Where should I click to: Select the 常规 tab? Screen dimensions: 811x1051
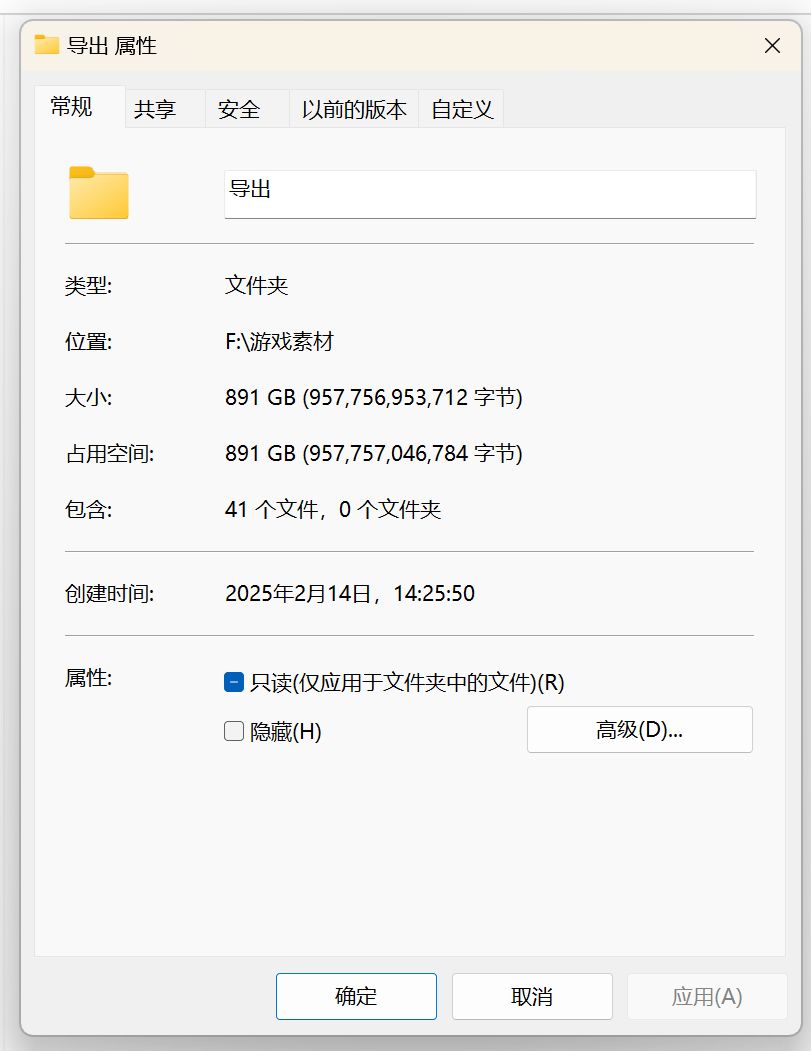[71, 108]
